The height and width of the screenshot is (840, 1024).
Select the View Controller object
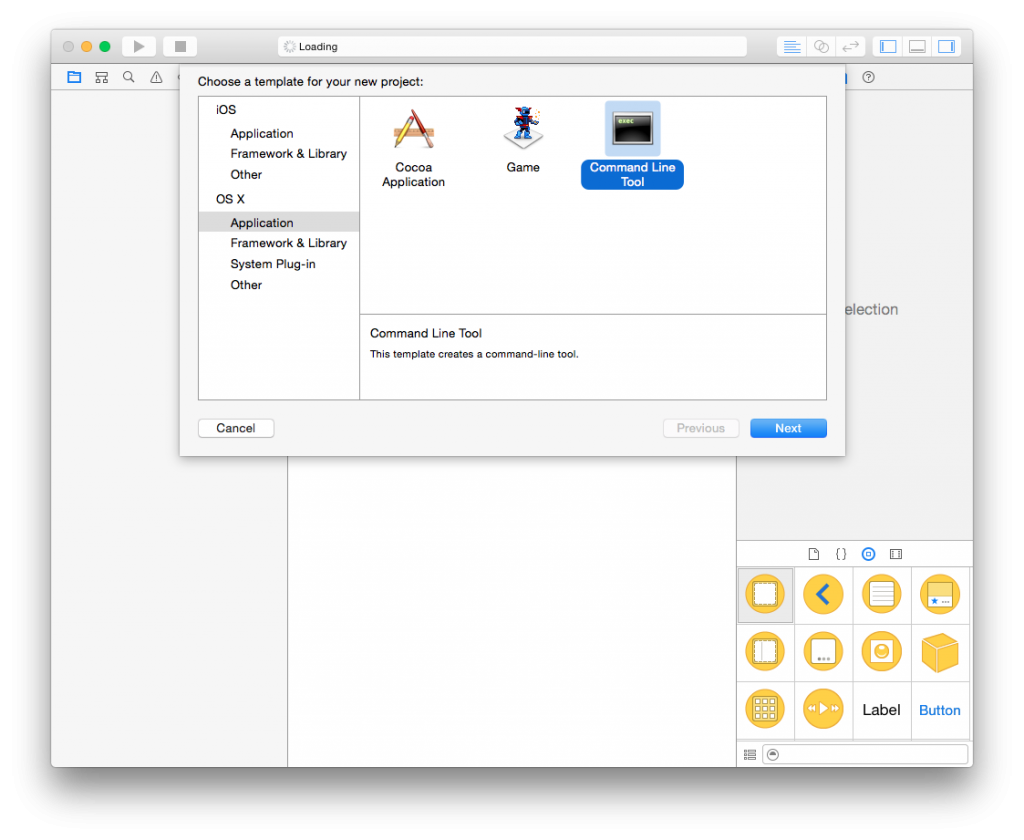tap(765, 594)
